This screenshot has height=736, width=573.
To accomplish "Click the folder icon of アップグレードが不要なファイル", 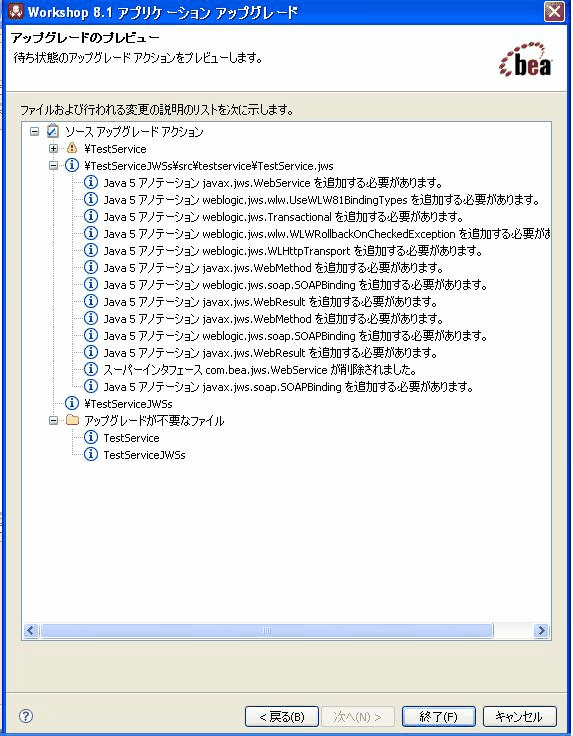I will (72, 420).
